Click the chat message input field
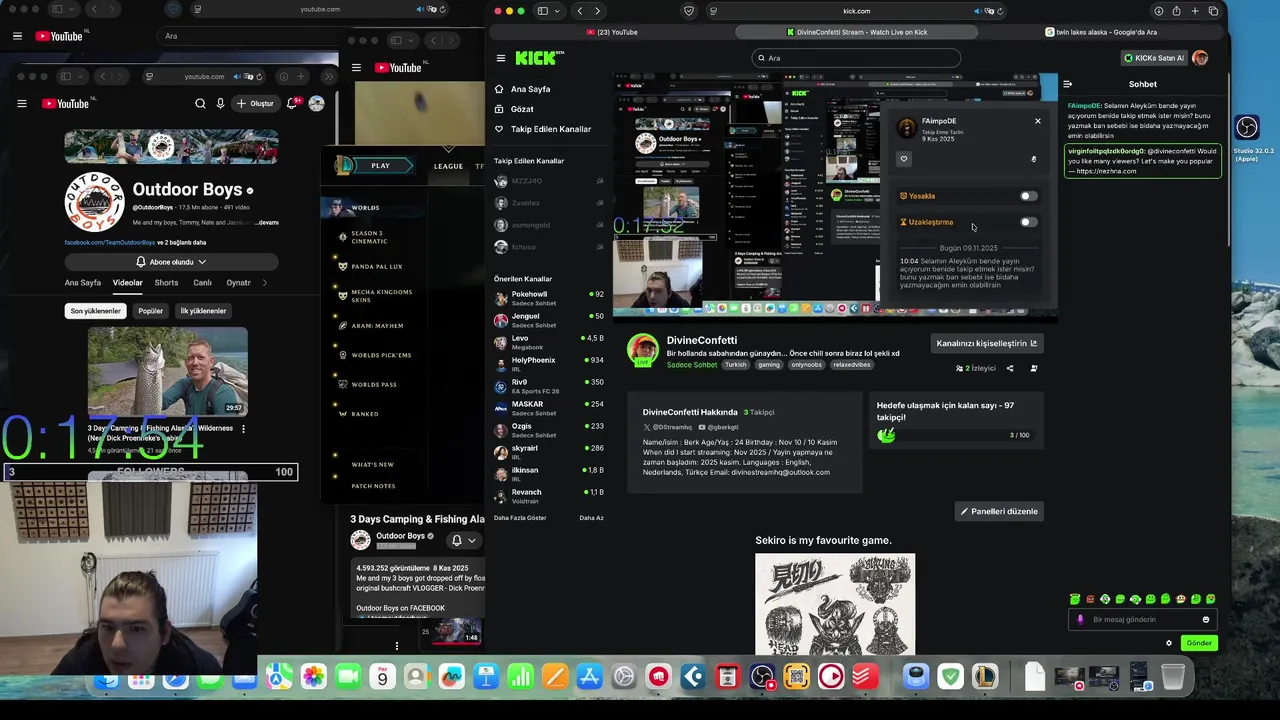1280x720 pixels. point(1142,619)
